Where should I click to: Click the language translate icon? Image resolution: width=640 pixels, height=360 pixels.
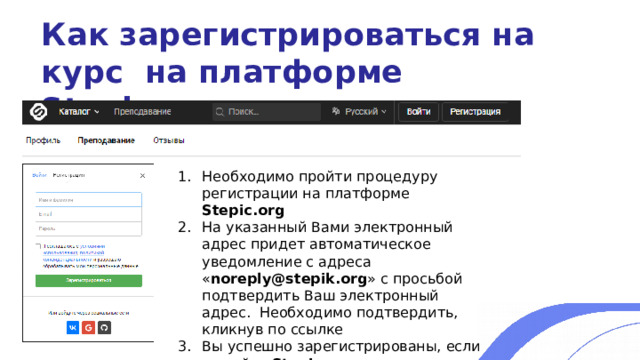336,111
